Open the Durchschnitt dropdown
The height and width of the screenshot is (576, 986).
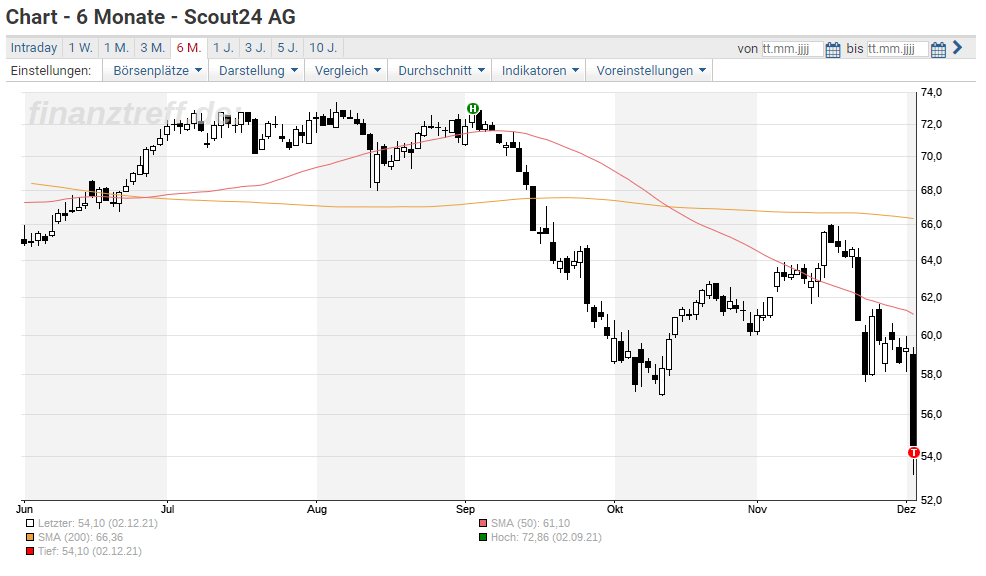[441, 70]
